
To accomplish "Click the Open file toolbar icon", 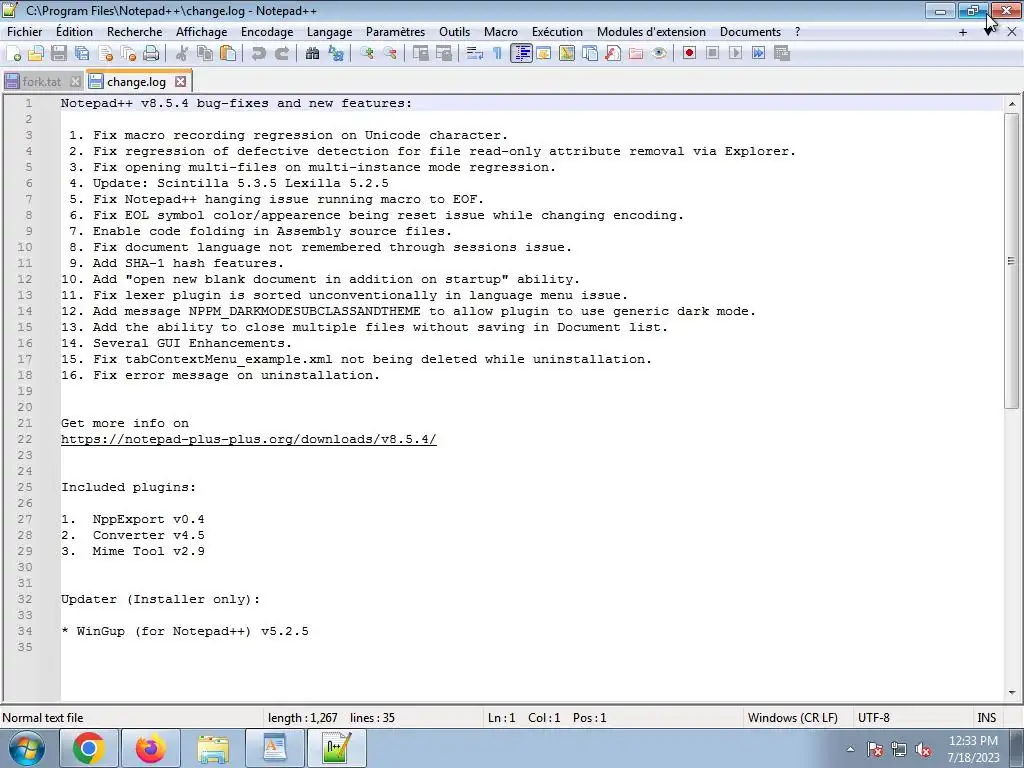I will 36,54.
